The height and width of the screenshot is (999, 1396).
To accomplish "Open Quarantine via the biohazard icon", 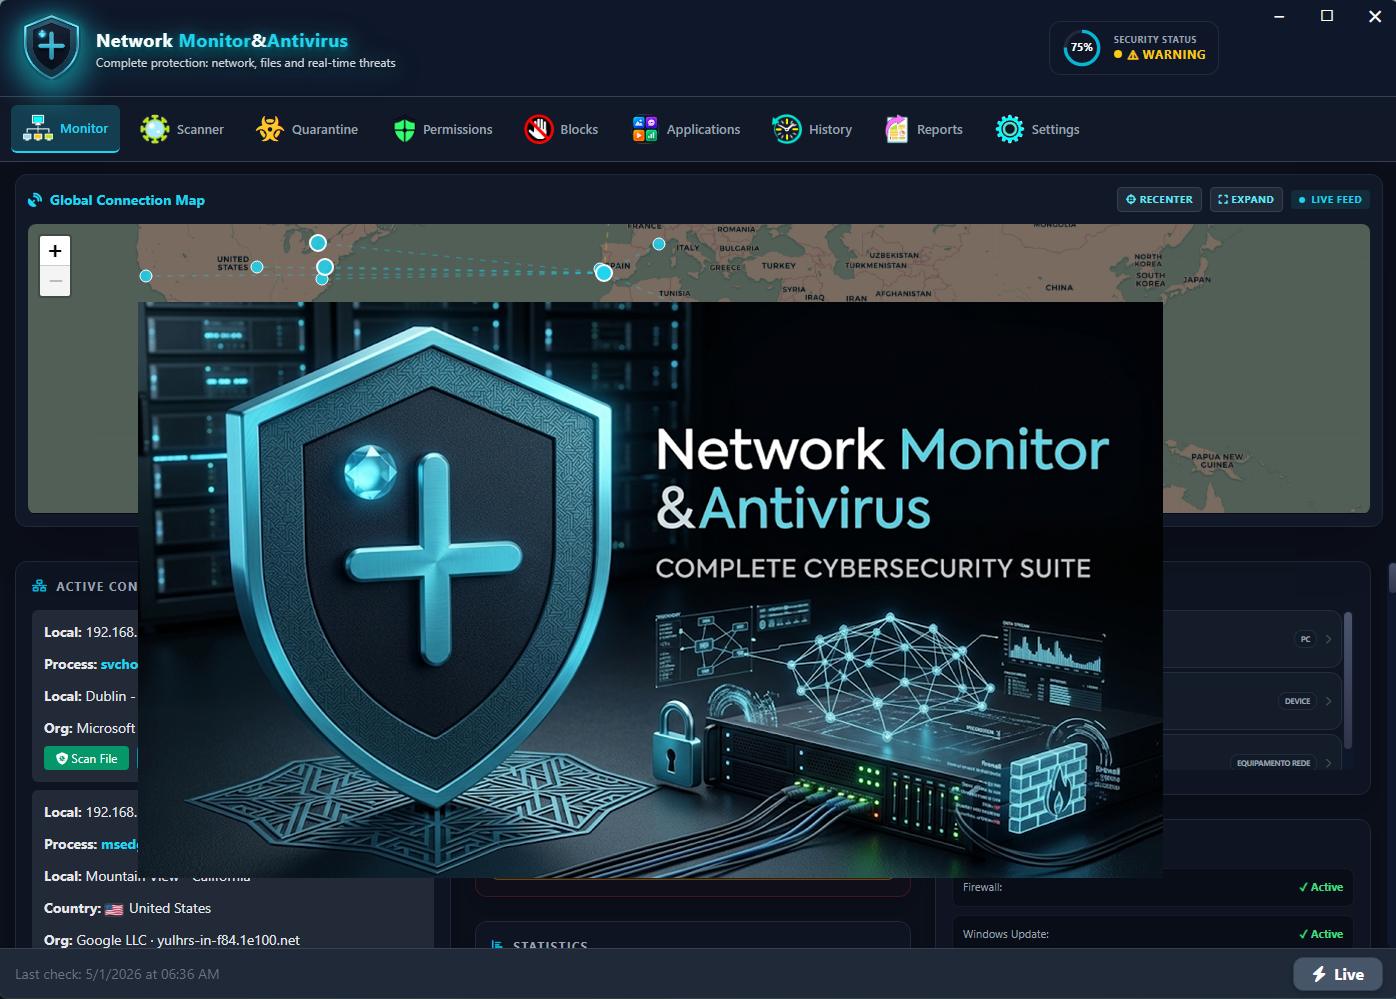I will tap(270, 129).
